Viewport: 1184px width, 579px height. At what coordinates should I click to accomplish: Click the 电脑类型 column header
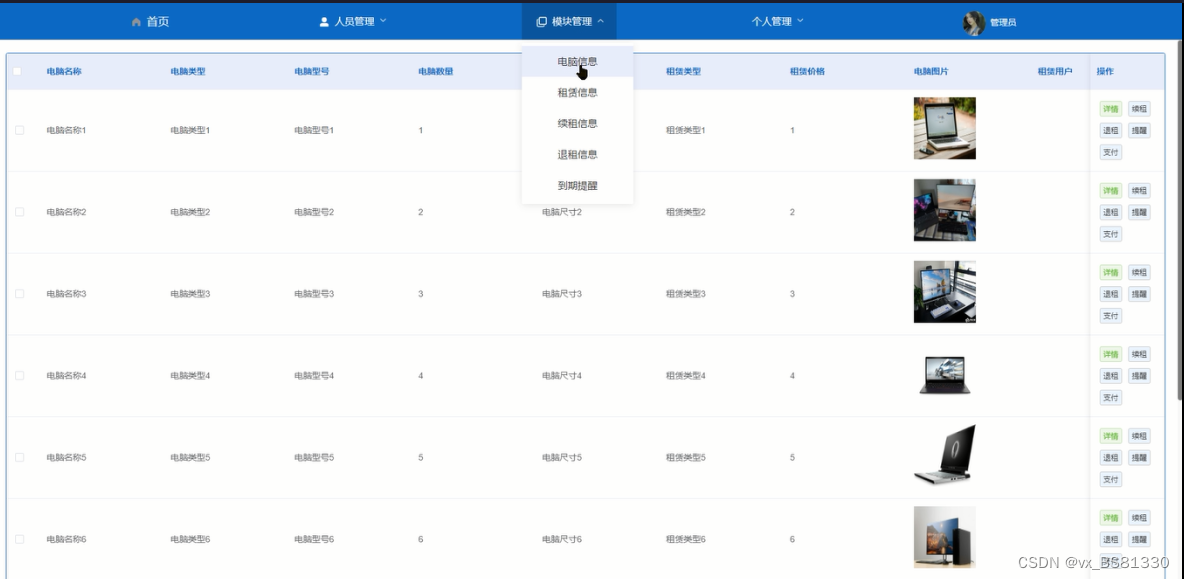tap(188, 72)
